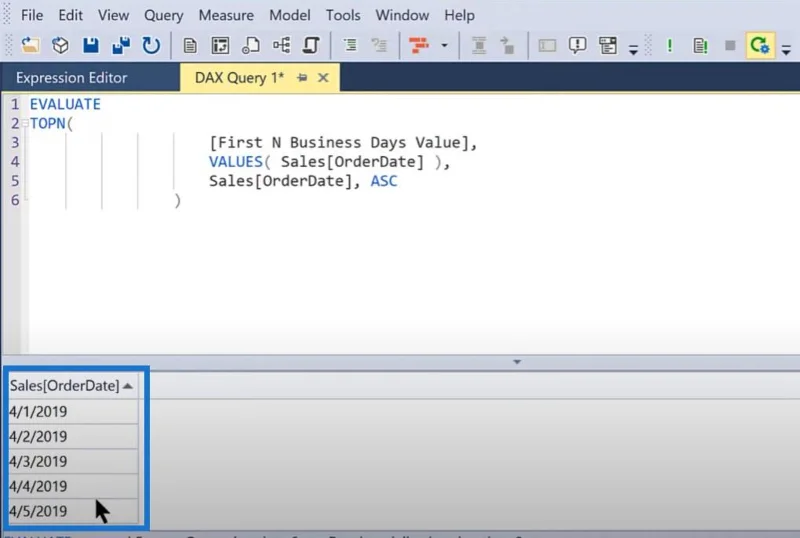This screenshot has width=800, height=538.
Task: Open the Window menu
Action: (402, 15)
